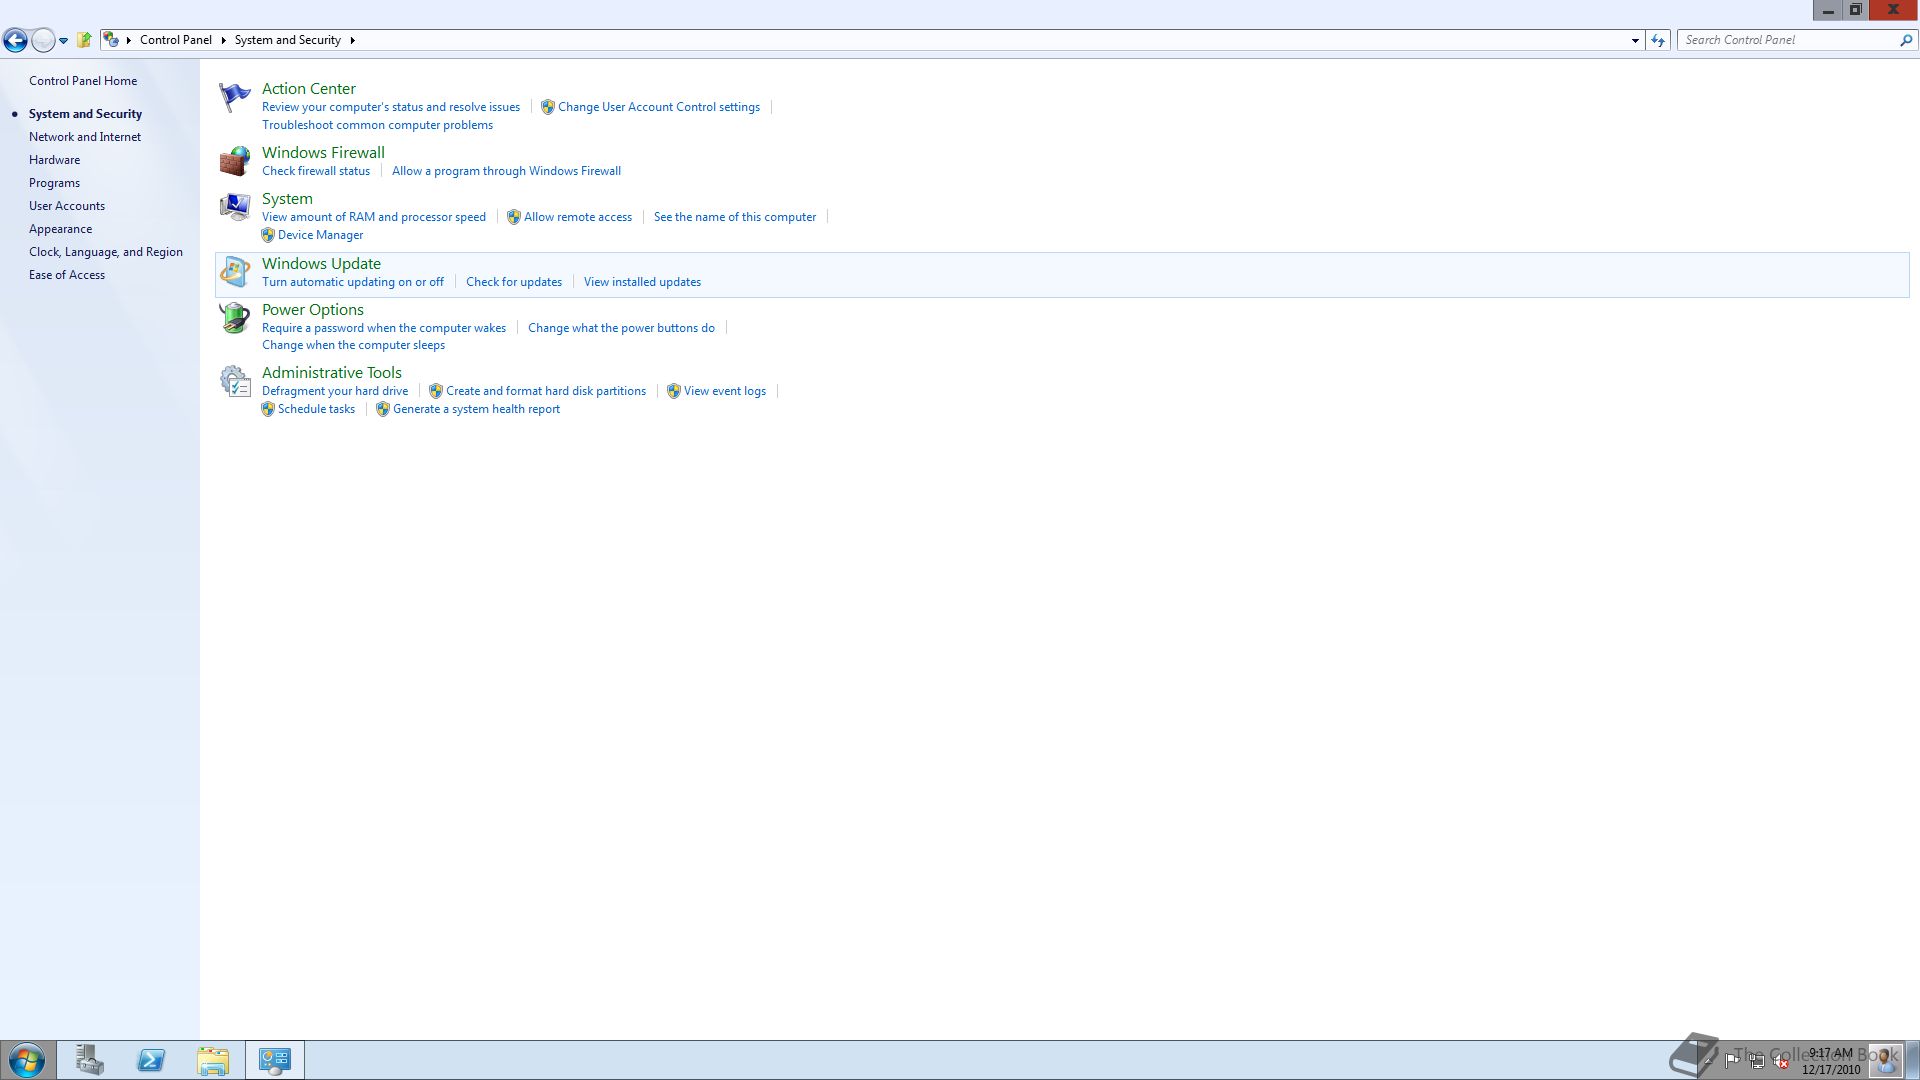Click View installed updates
Screen dimensions: 1920x1080
(642, 282)
